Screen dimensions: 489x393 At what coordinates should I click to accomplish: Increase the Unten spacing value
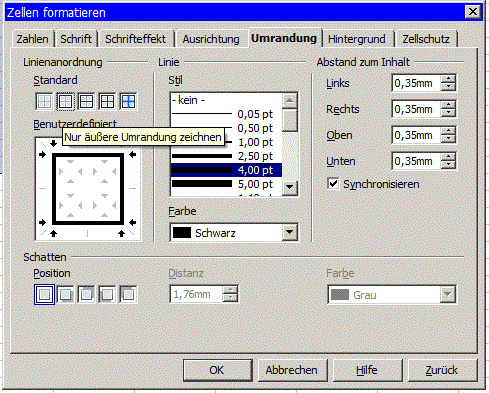click(448, 157)
